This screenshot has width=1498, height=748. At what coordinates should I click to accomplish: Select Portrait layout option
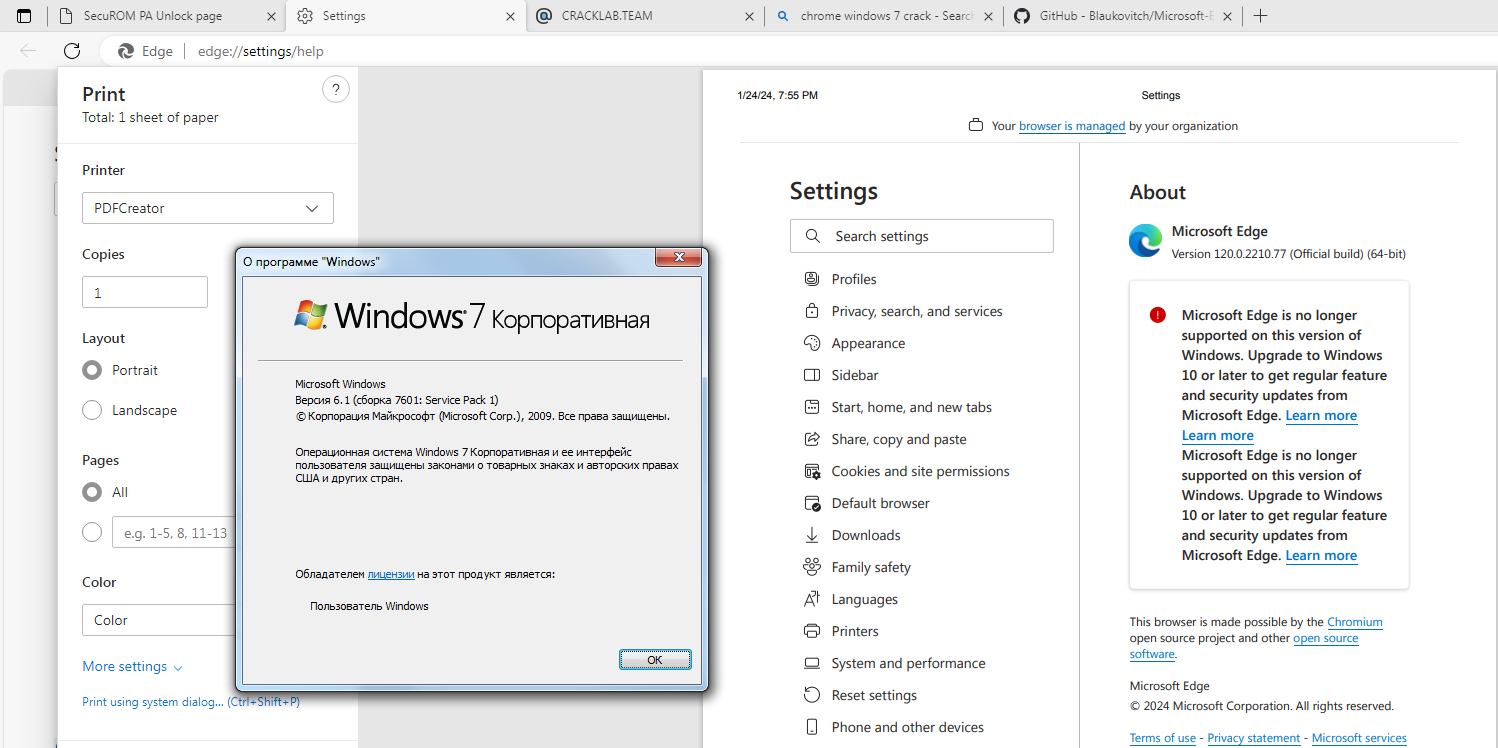92,370
